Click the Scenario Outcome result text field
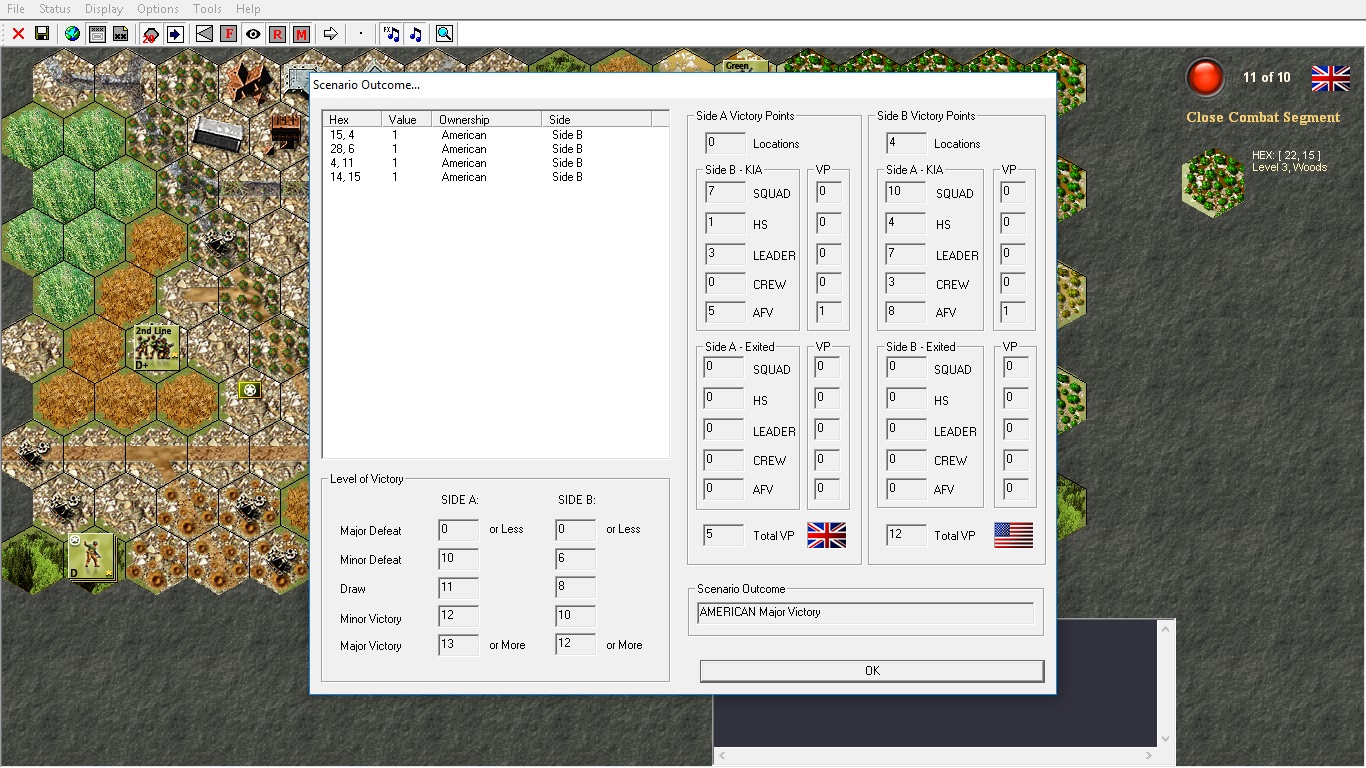The height and width of the screenshot is (768, 1366). pyautogui.click(x=865, y=612)
